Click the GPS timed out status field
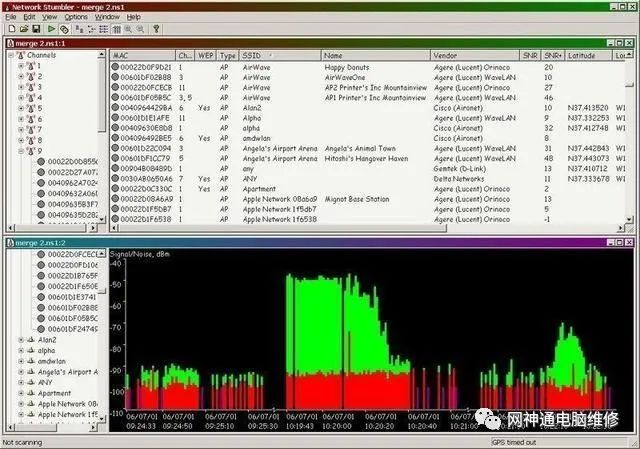Screen dimensions: 640x449 (x=558, y=442)
